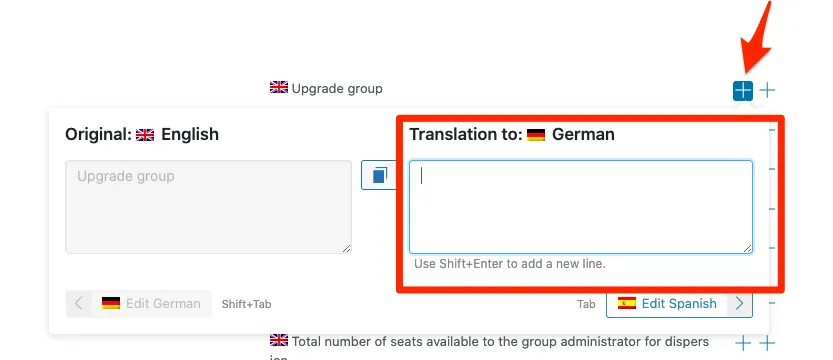Viewport: 833px width, 360px height.
Task: Click right chevron on Edit Spanish button
Action: (x=740, y=303)
